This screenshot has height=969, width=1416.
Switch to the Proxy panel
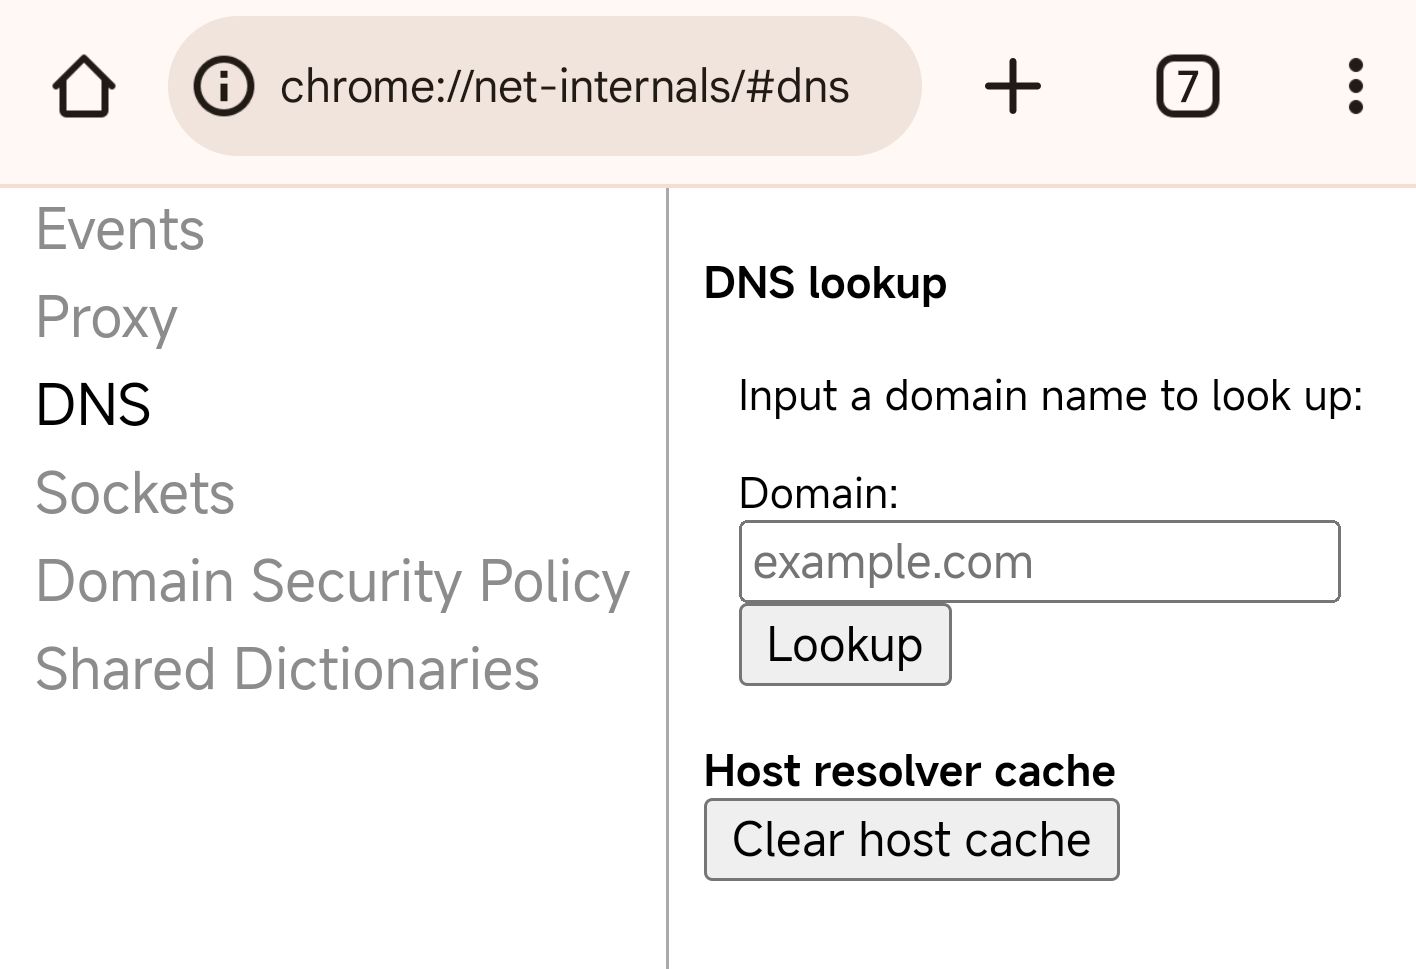tap(106, 319)
